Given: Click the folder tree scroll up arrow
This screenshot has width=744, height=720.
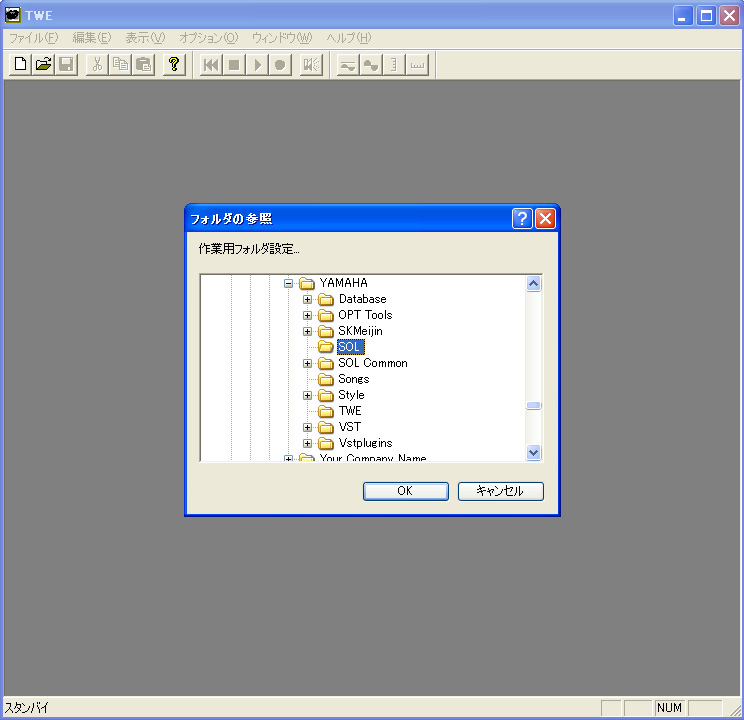Looking at the screenshot, I should (x=533, y=284).
